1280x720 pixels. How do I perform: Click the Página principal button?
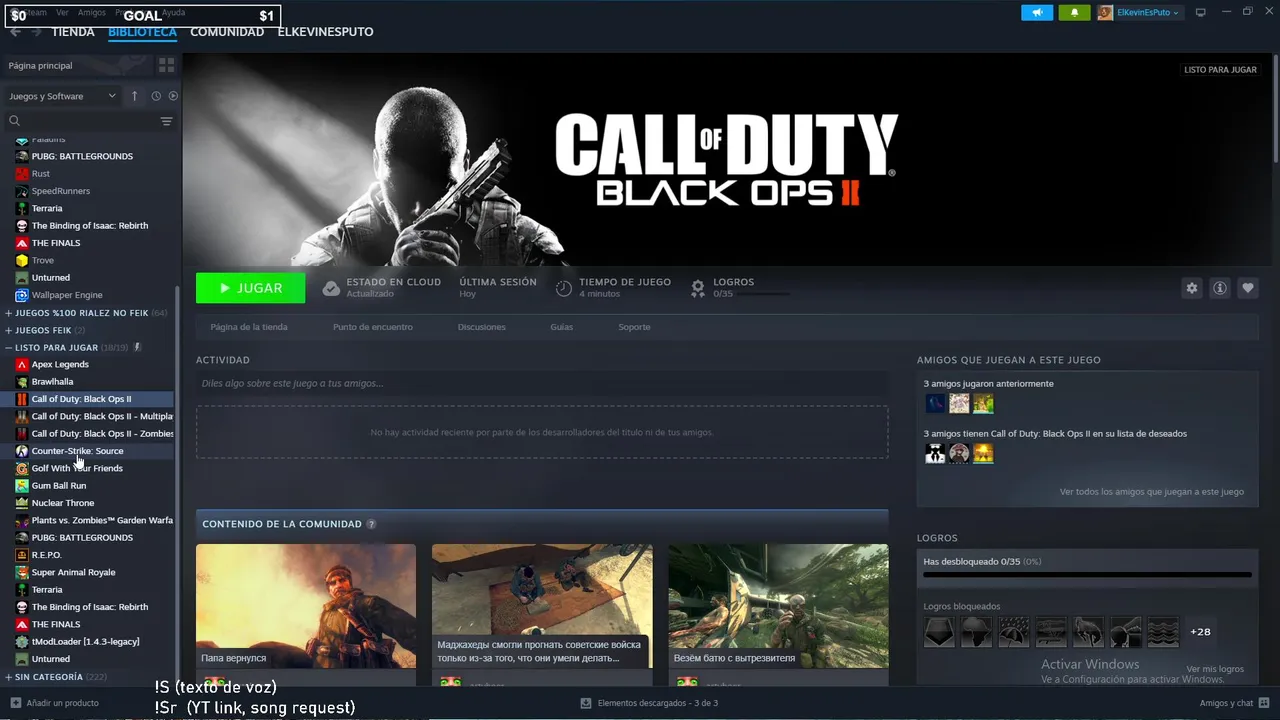coord(78,65)
